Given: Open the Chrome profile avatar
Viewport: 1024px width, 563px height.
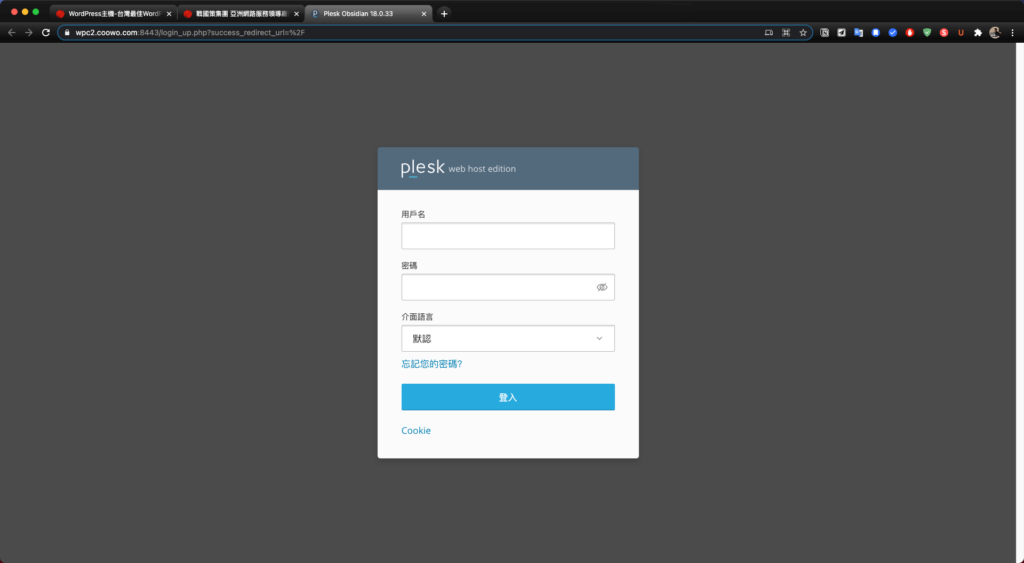Looking at the screenshot, I should click(995, 33).
